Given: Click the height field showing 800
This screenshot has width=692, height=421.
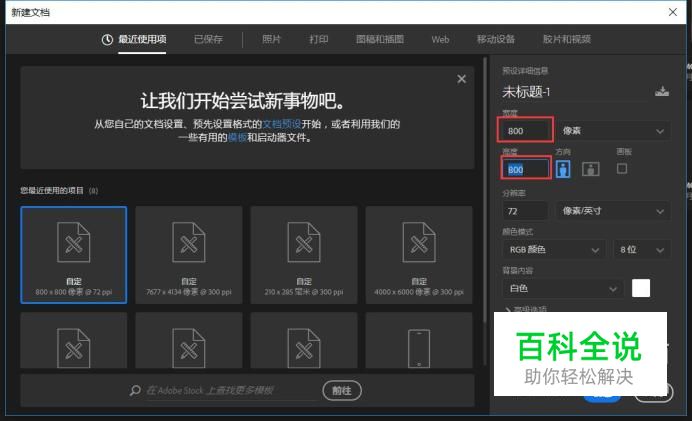Looking at the screenshot, I should tap(526, 169).
